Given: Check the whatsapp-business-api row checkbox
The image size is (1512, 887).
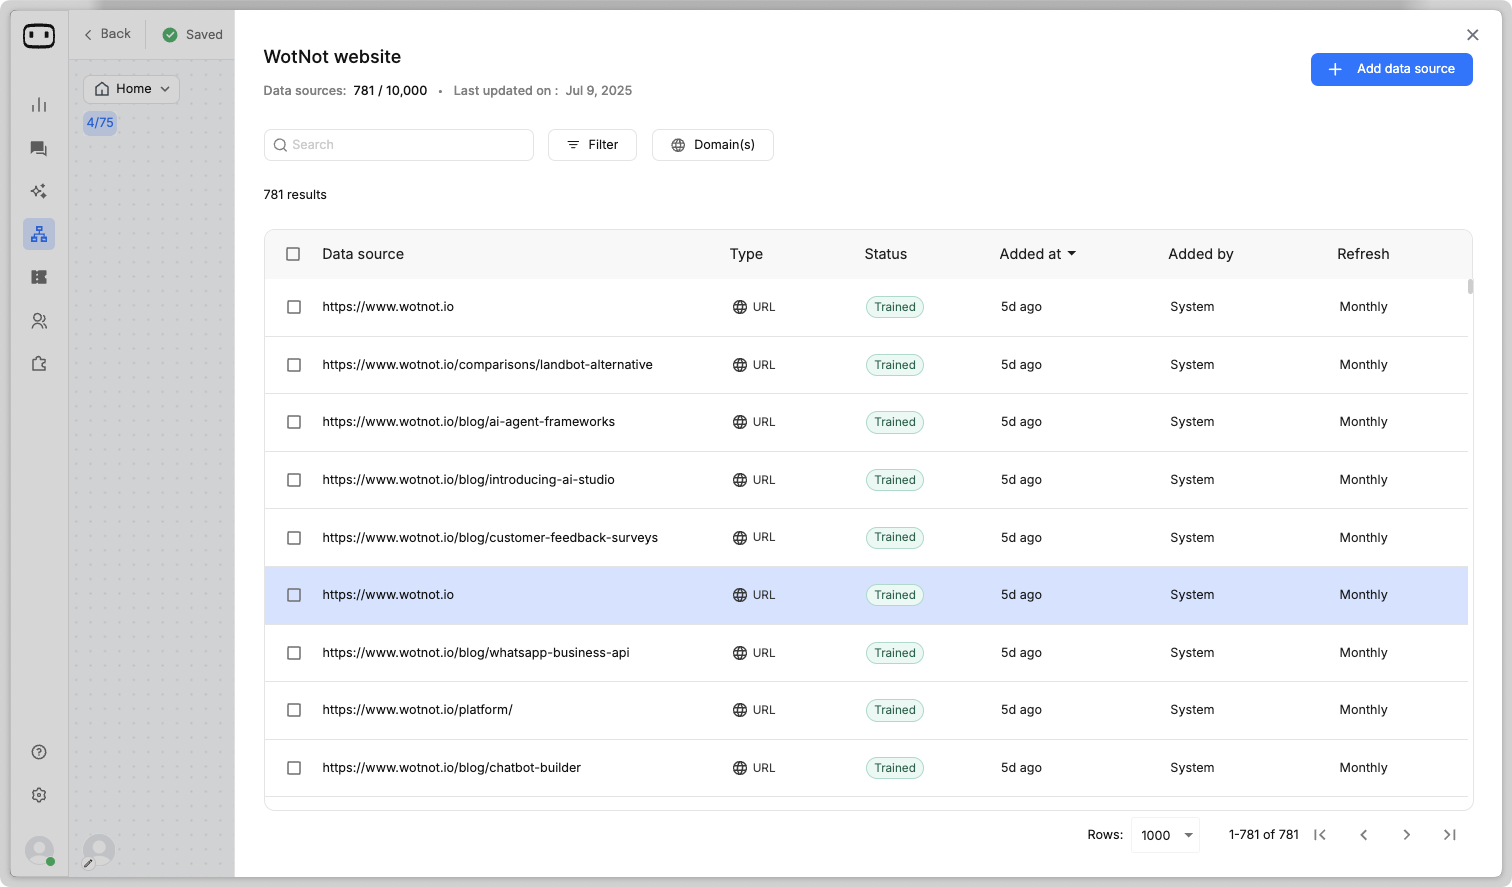Looking at the screenshot, I should point(294,653).
